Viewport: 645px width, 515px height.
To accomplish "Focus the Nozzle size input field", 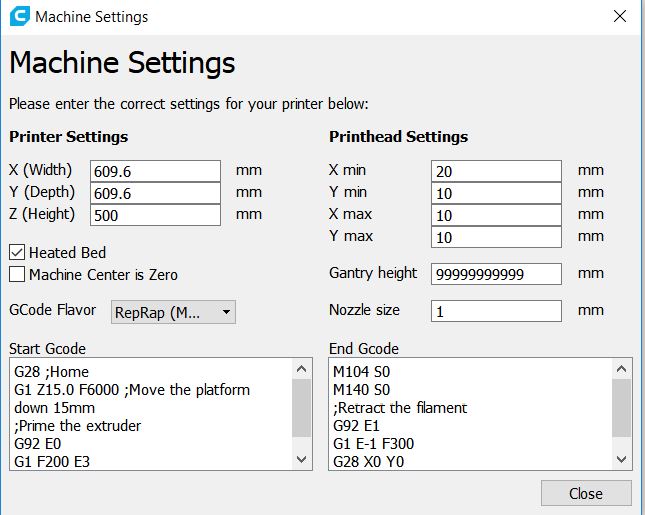I will click(x=496, y=311).
